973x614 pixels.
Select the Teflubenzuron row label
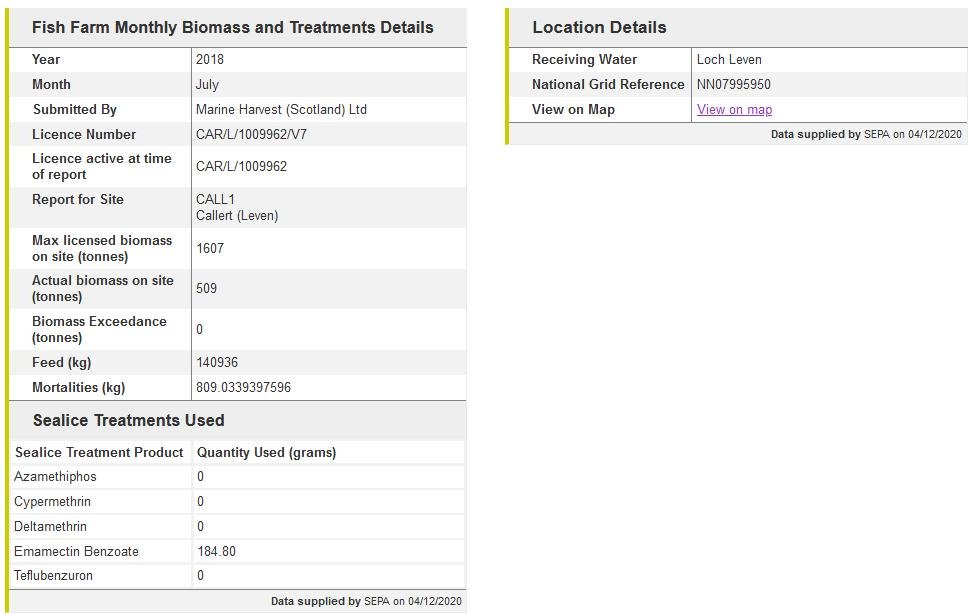pos(52,576)
